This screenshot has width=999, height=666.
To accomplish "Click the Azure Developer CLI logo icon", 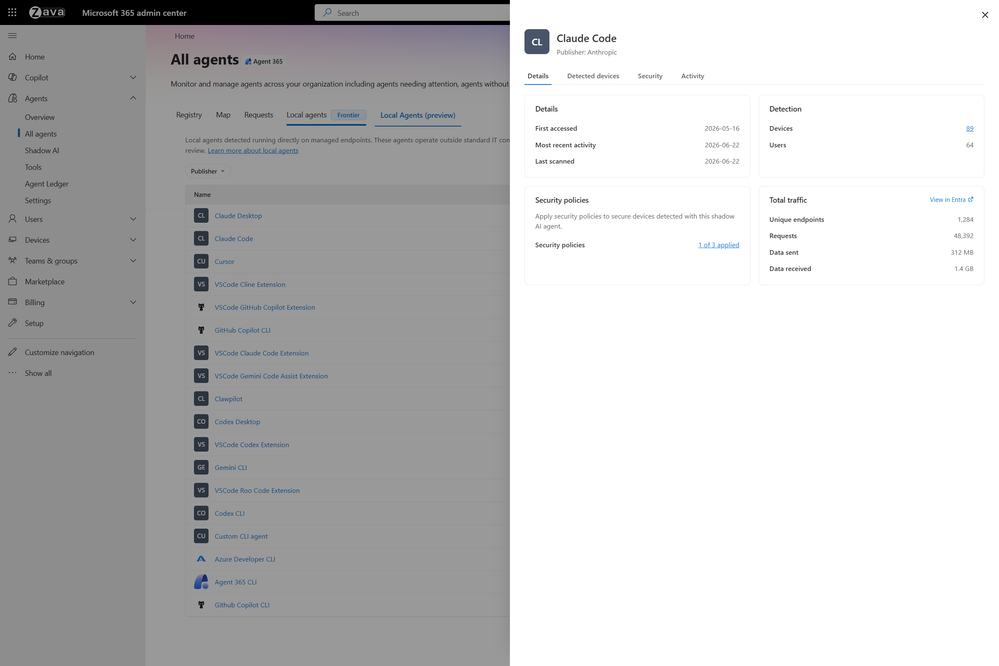I will [x=201, y=559].
